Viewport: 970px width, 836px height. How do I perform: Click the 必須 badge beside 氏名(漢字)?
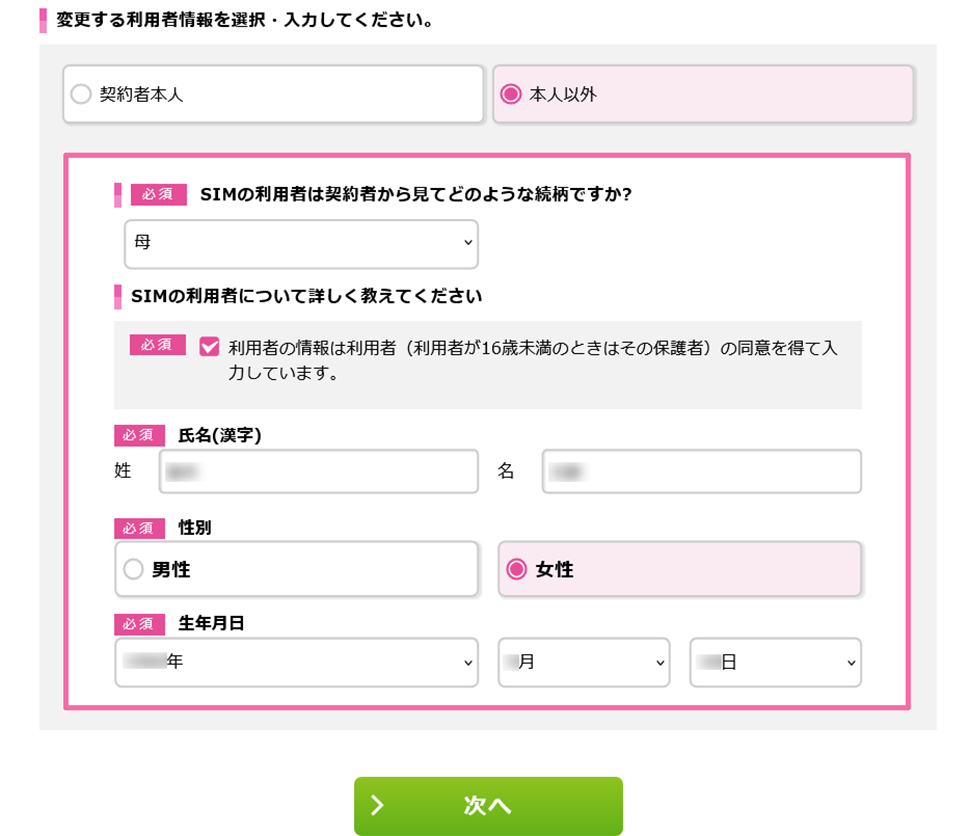(x=139, y=435)
